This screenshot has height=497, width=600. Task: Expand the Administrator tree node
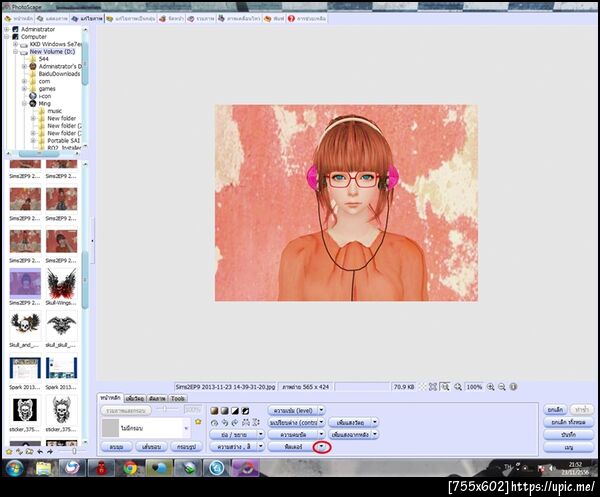(7, 29)
